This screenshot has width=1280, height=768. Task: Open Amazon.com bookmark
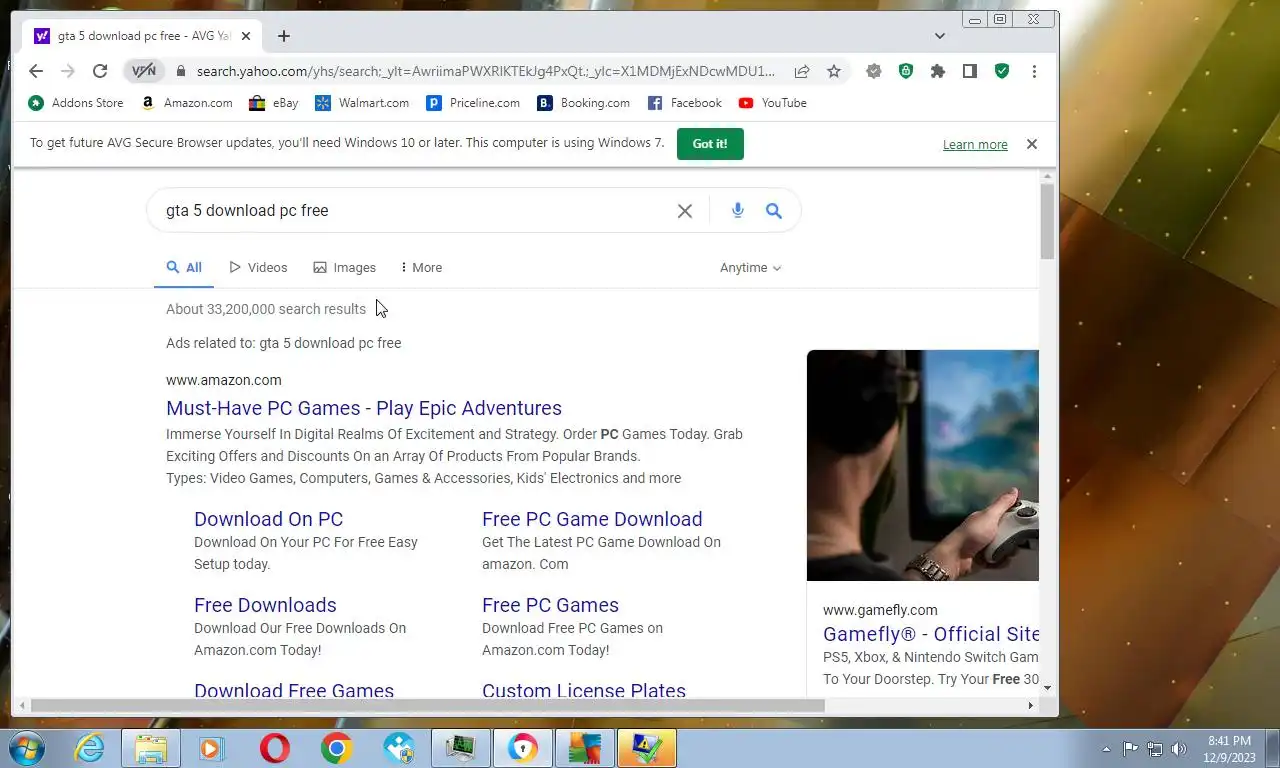(x=187, y=103)
